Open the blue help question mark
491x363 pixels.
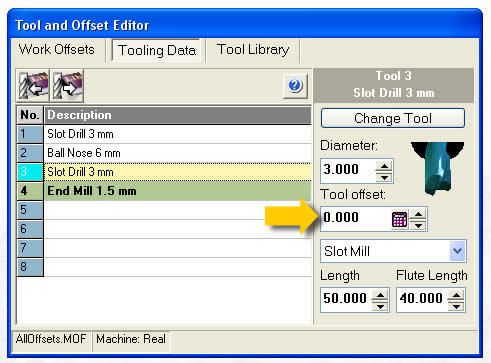295,86
